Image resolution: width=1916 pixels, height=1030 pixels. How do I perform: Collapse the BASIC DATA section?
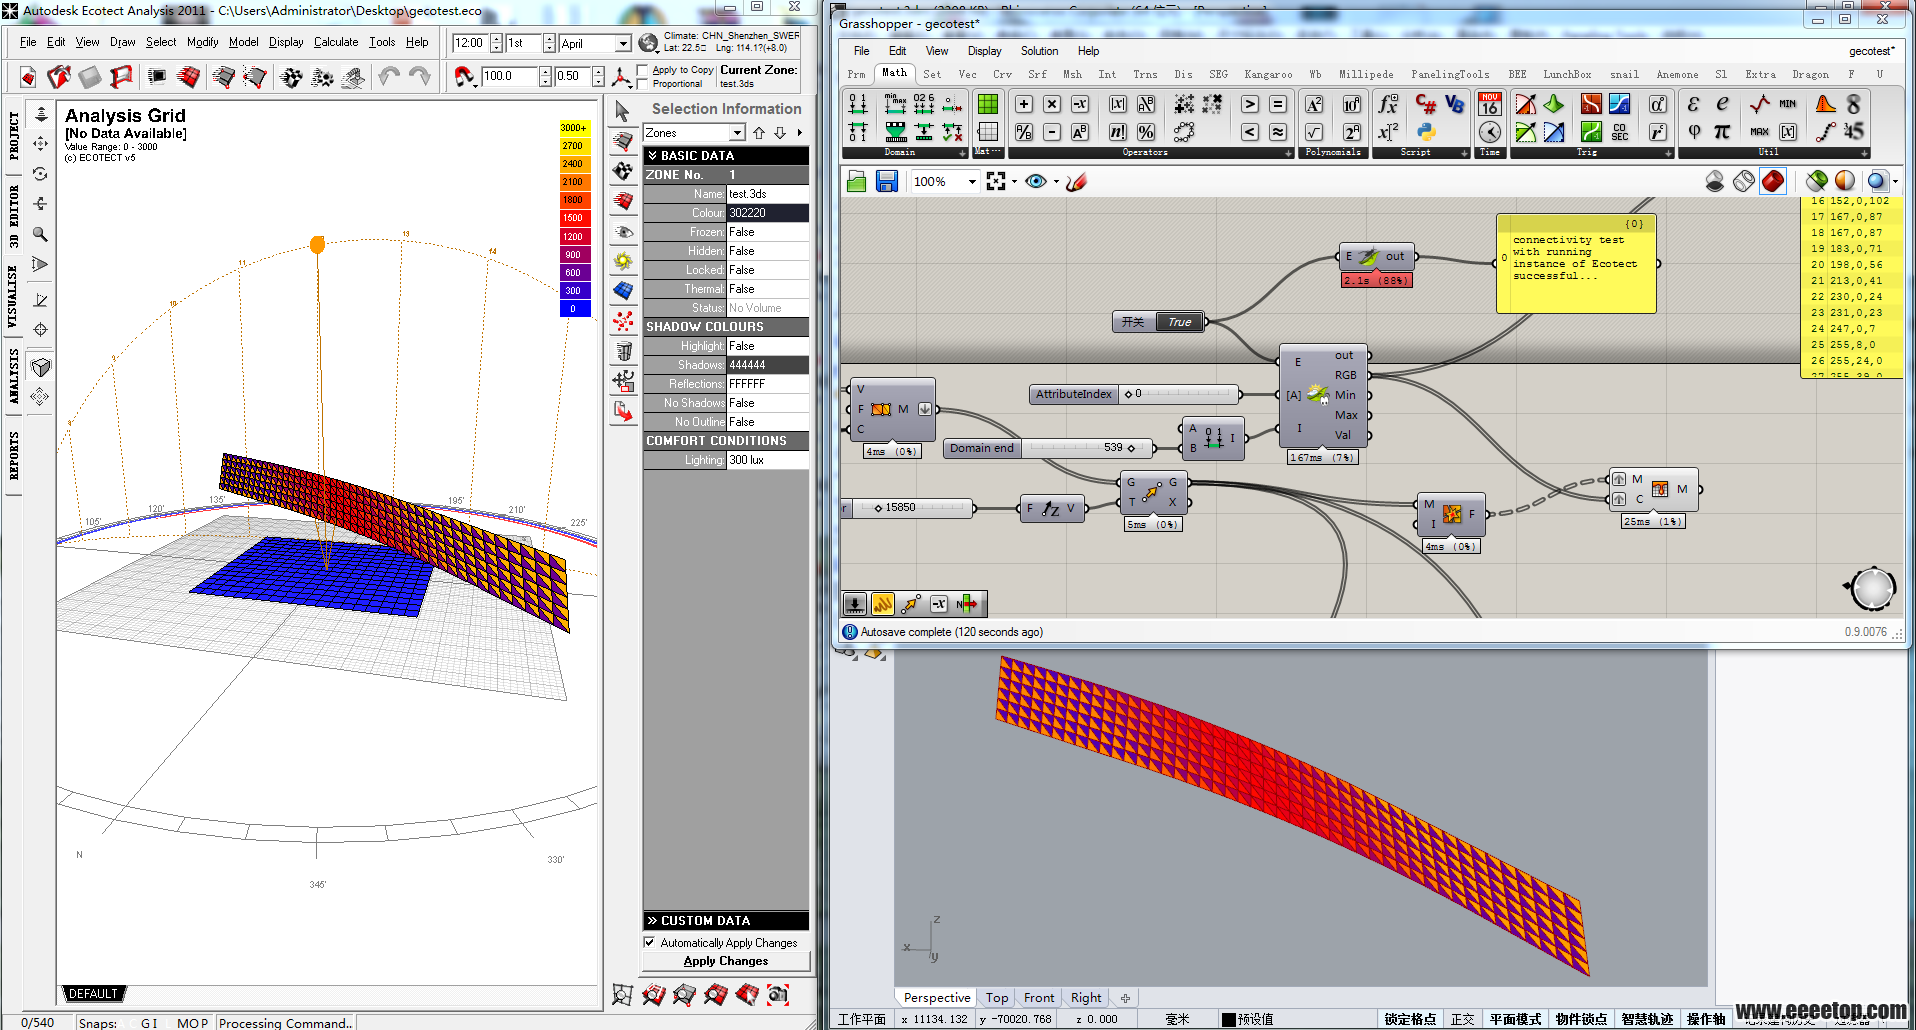coord(726,155)
